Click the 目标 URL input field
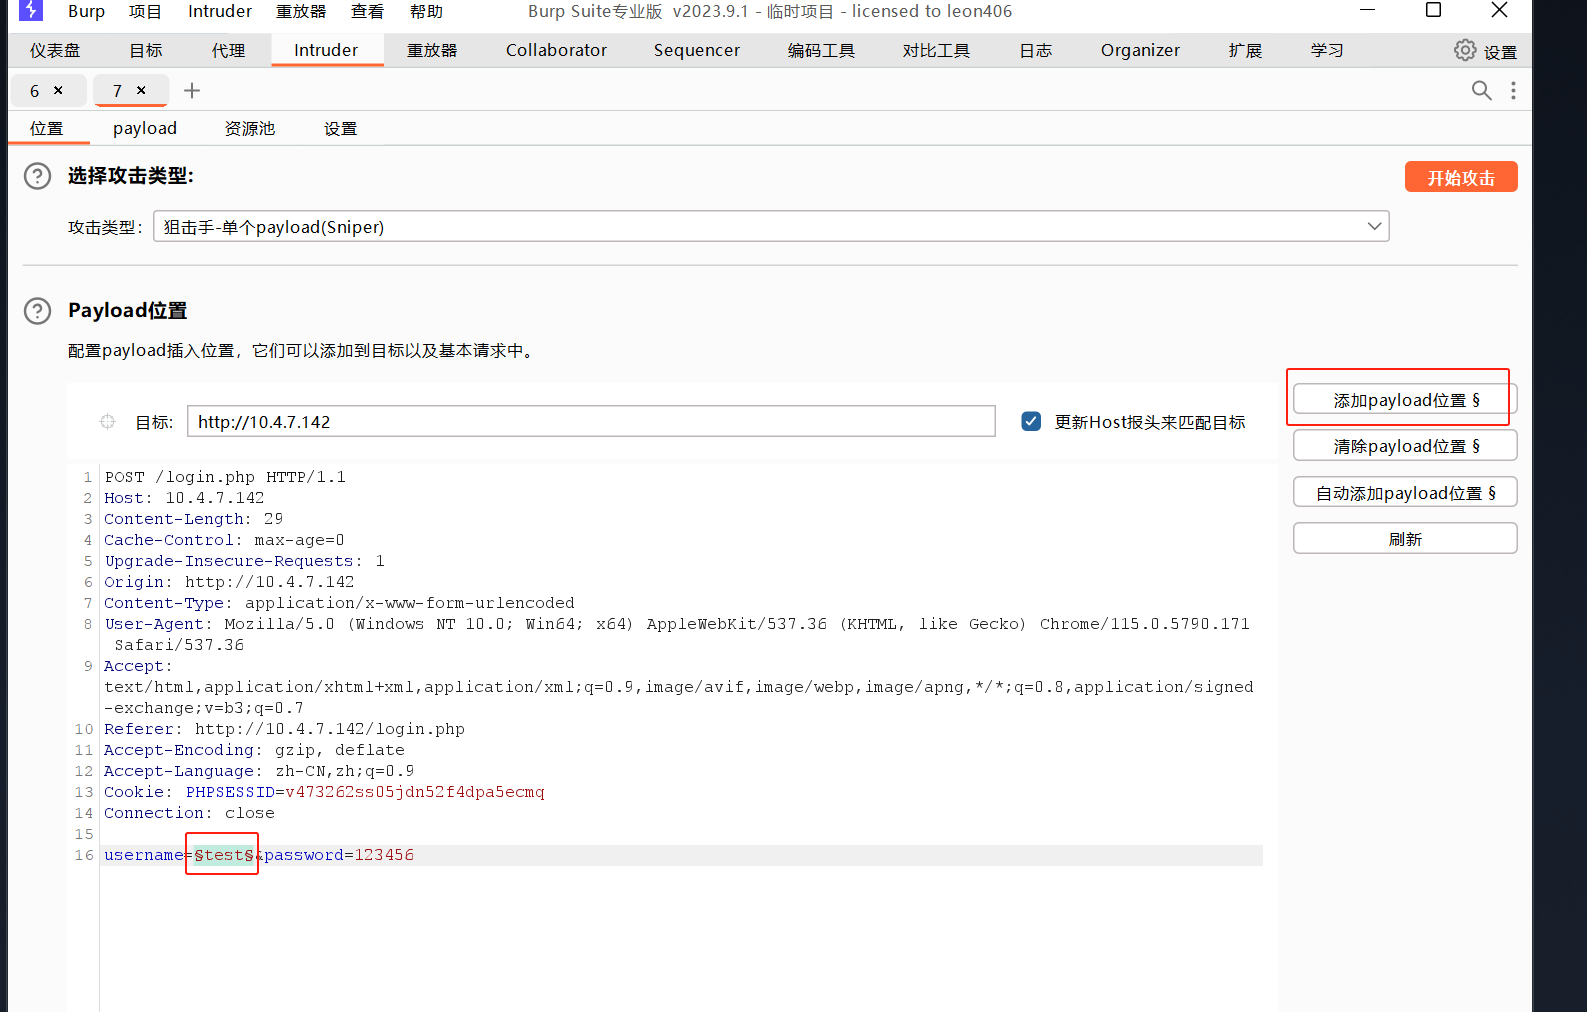1587x1012 pixels. (x=591, y=422)
